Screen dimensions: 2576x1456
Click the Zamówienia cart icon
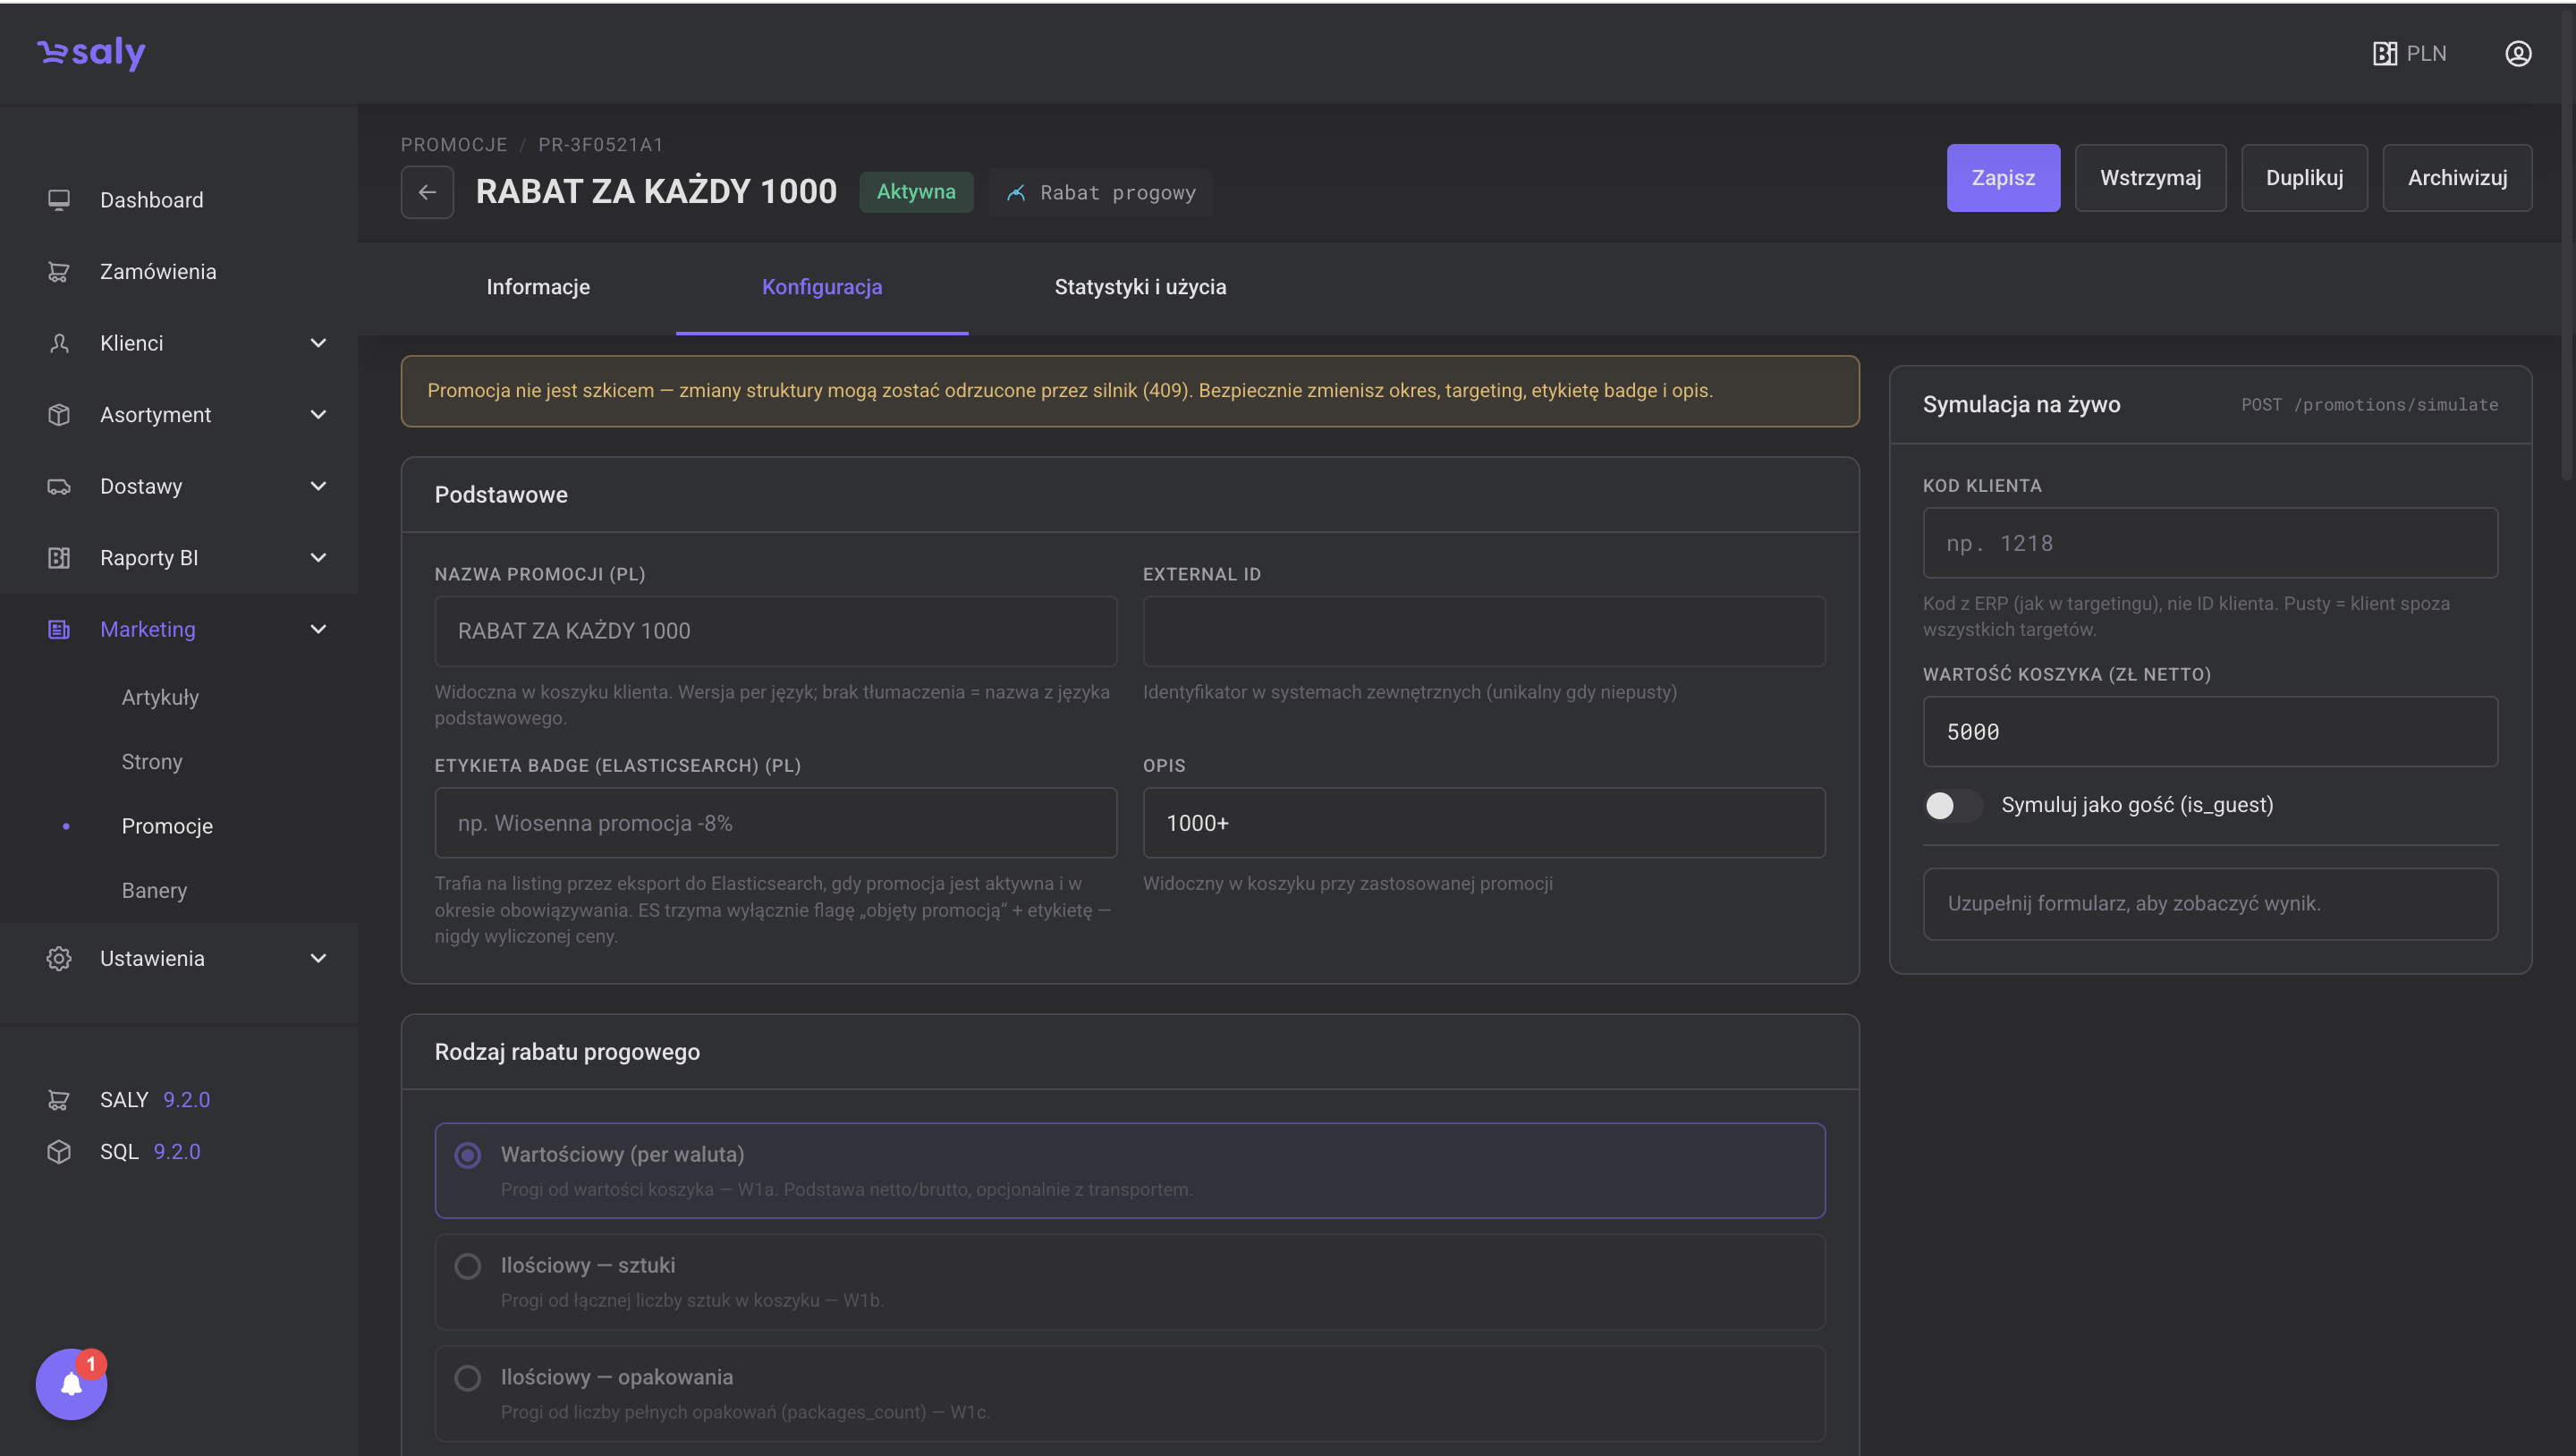59,271
